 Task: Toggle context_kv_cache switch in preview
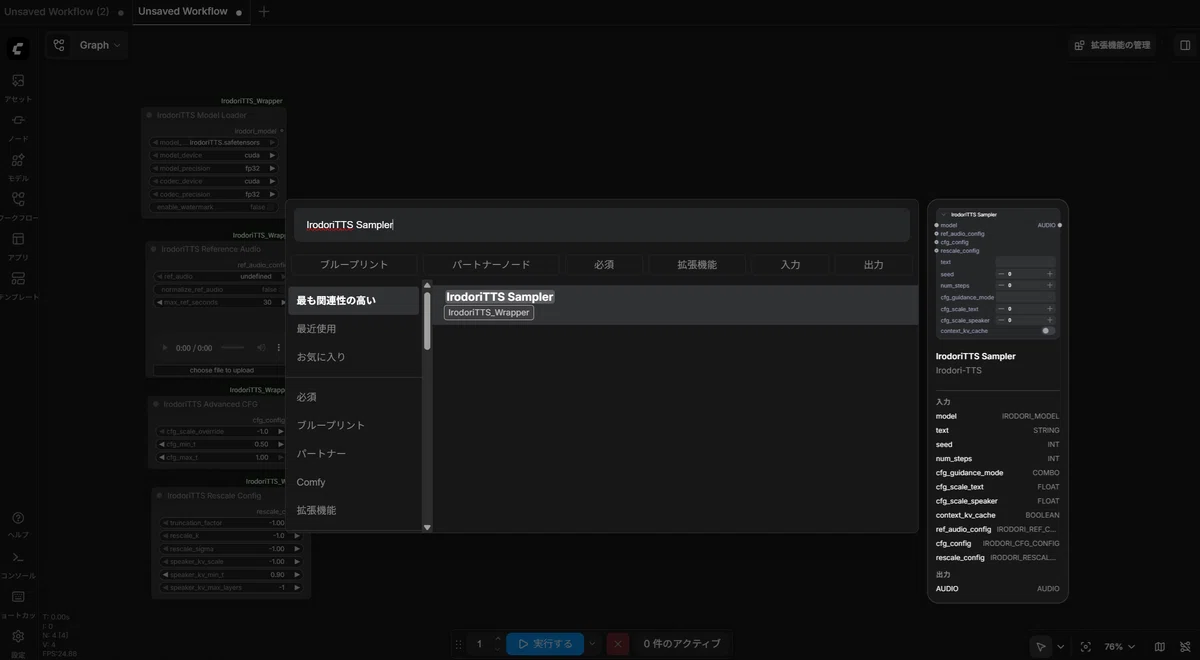[1047, 331]
